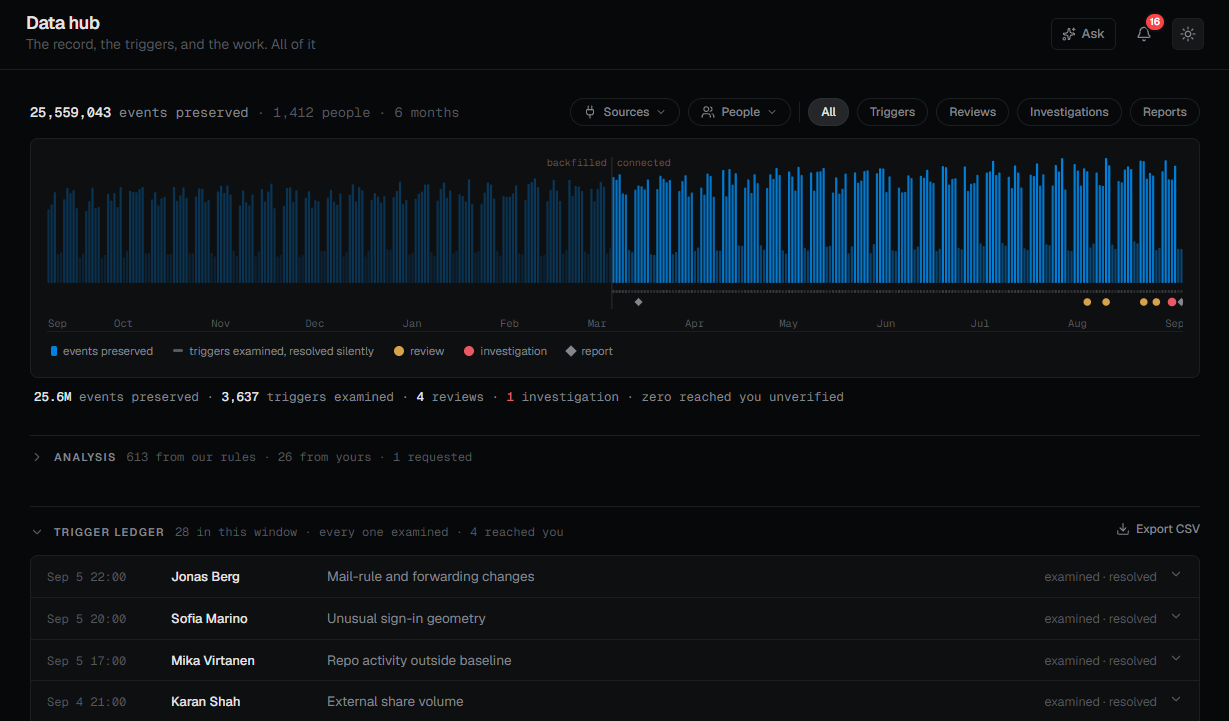Select the All filter tab

[828, 112]
